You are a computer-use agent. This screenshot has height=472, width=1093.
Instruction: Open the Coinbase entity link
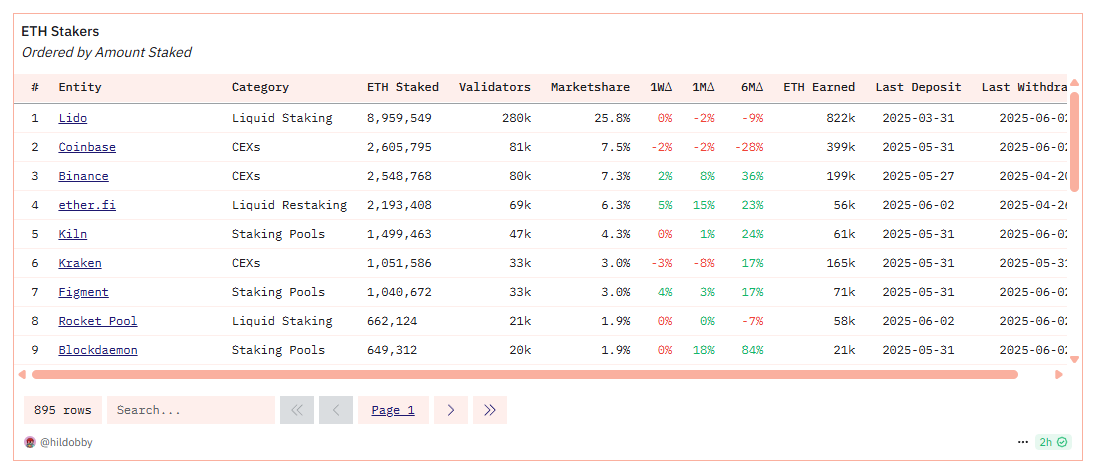click(87, 147)
